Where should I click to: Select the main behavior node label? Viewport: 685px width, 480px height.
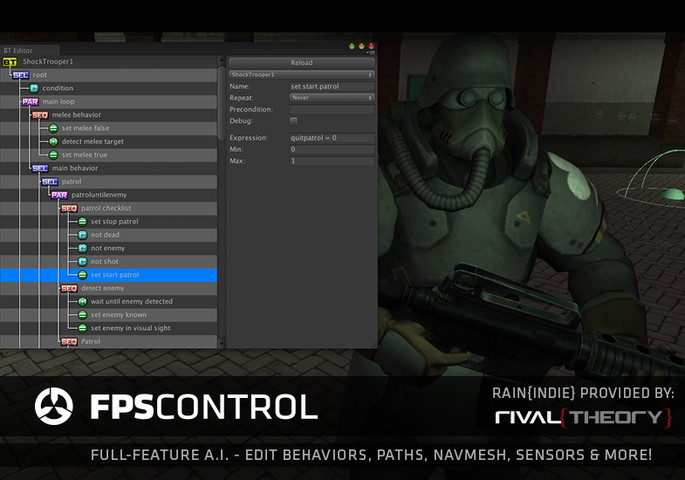click(75, 168)
